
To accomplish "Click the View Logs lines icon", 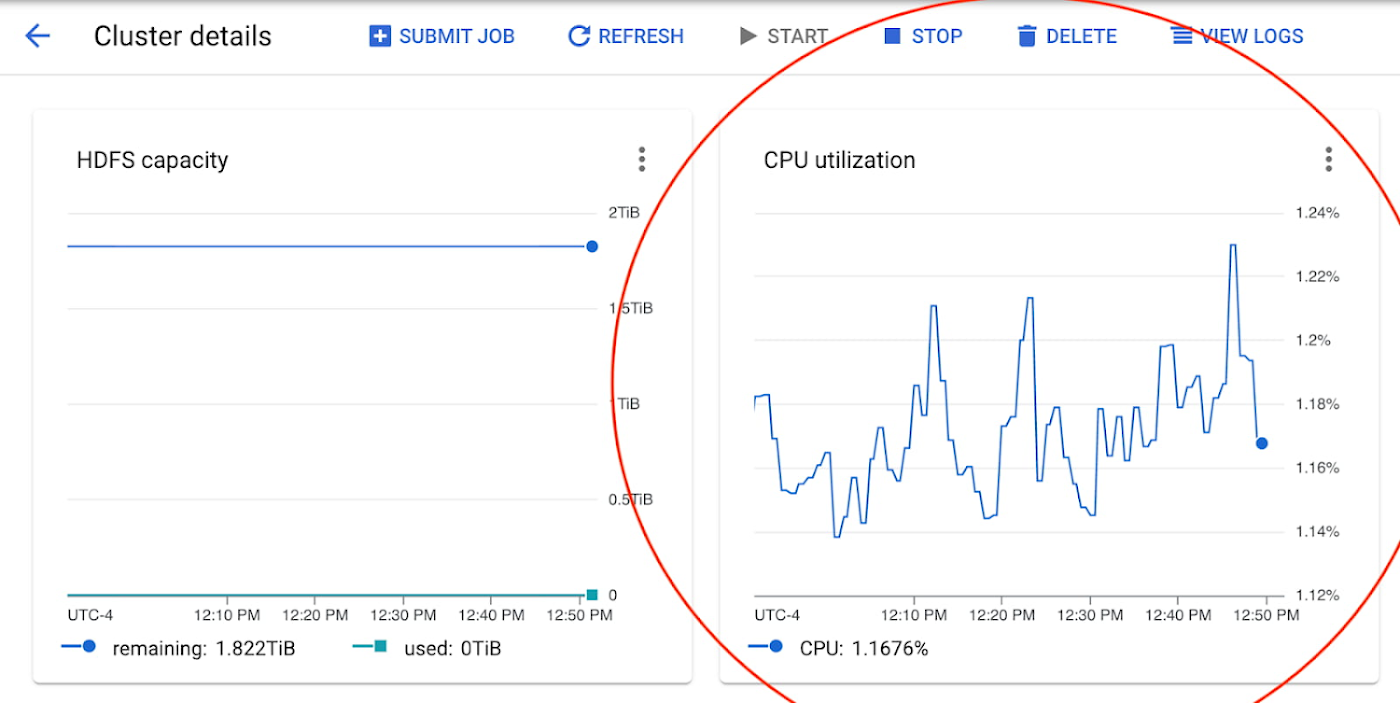I will (x=1182, y=37).
